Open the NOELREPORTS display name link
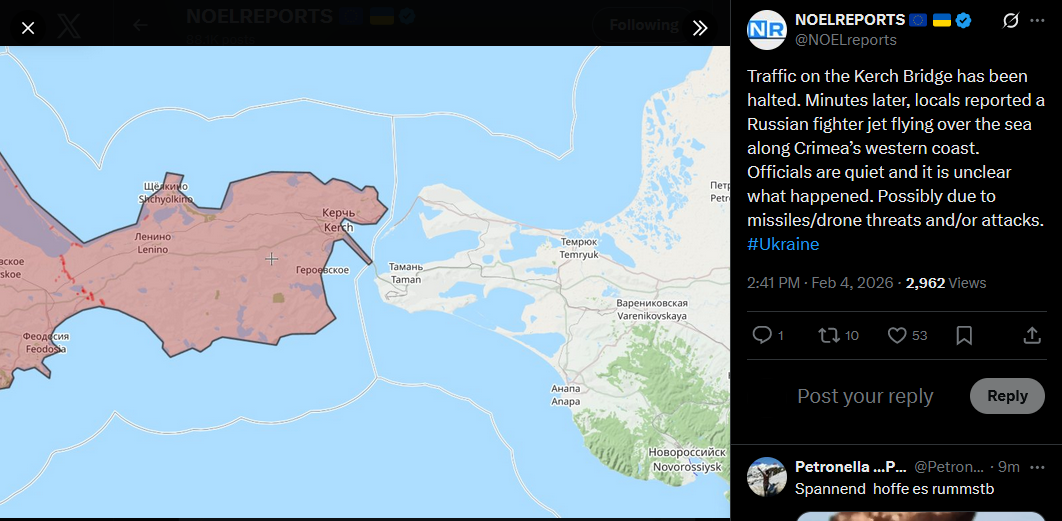Image resolution: width=1062 pixels, height=521 pixels. tap(850, 20)
